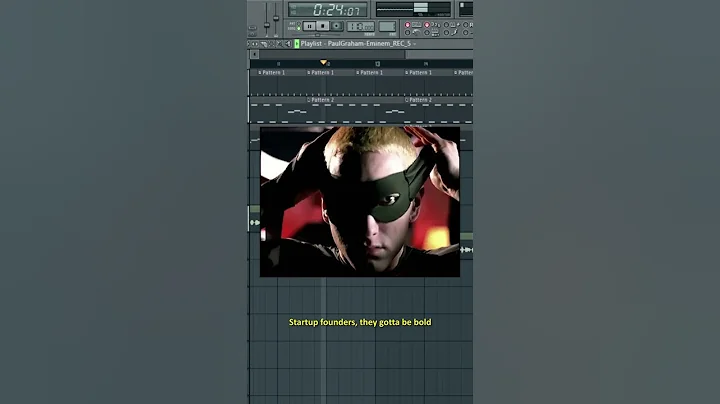Click the leftmost Playlist toolbar double-arrow icon
Screen dimensions: 720x404
coord(255,44)
